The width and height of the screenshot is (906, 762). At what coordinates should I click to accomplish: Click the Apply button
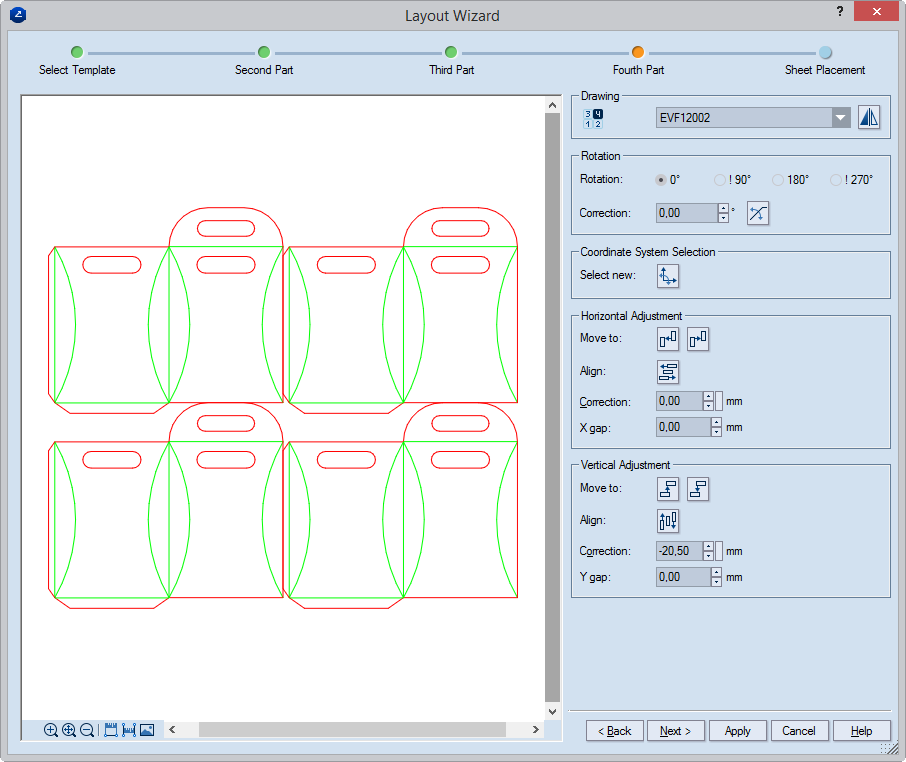tap(737, 731)
